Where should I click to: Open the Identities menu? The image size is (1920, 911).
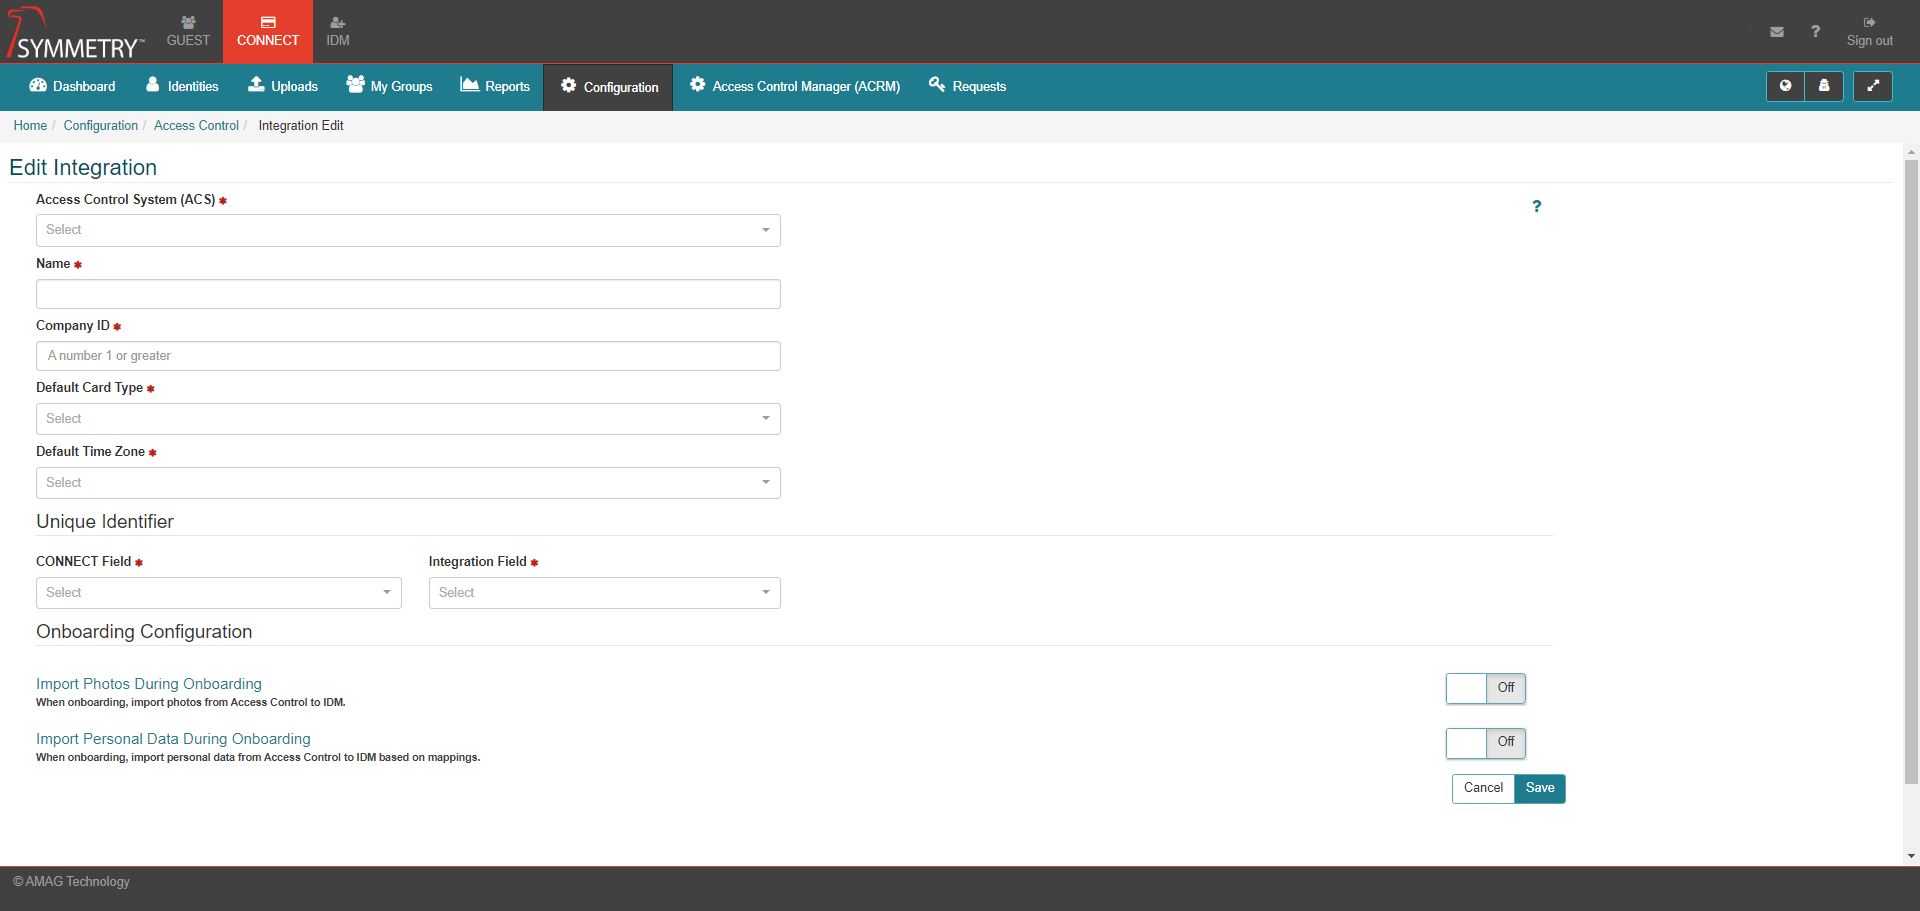point(182,86)
